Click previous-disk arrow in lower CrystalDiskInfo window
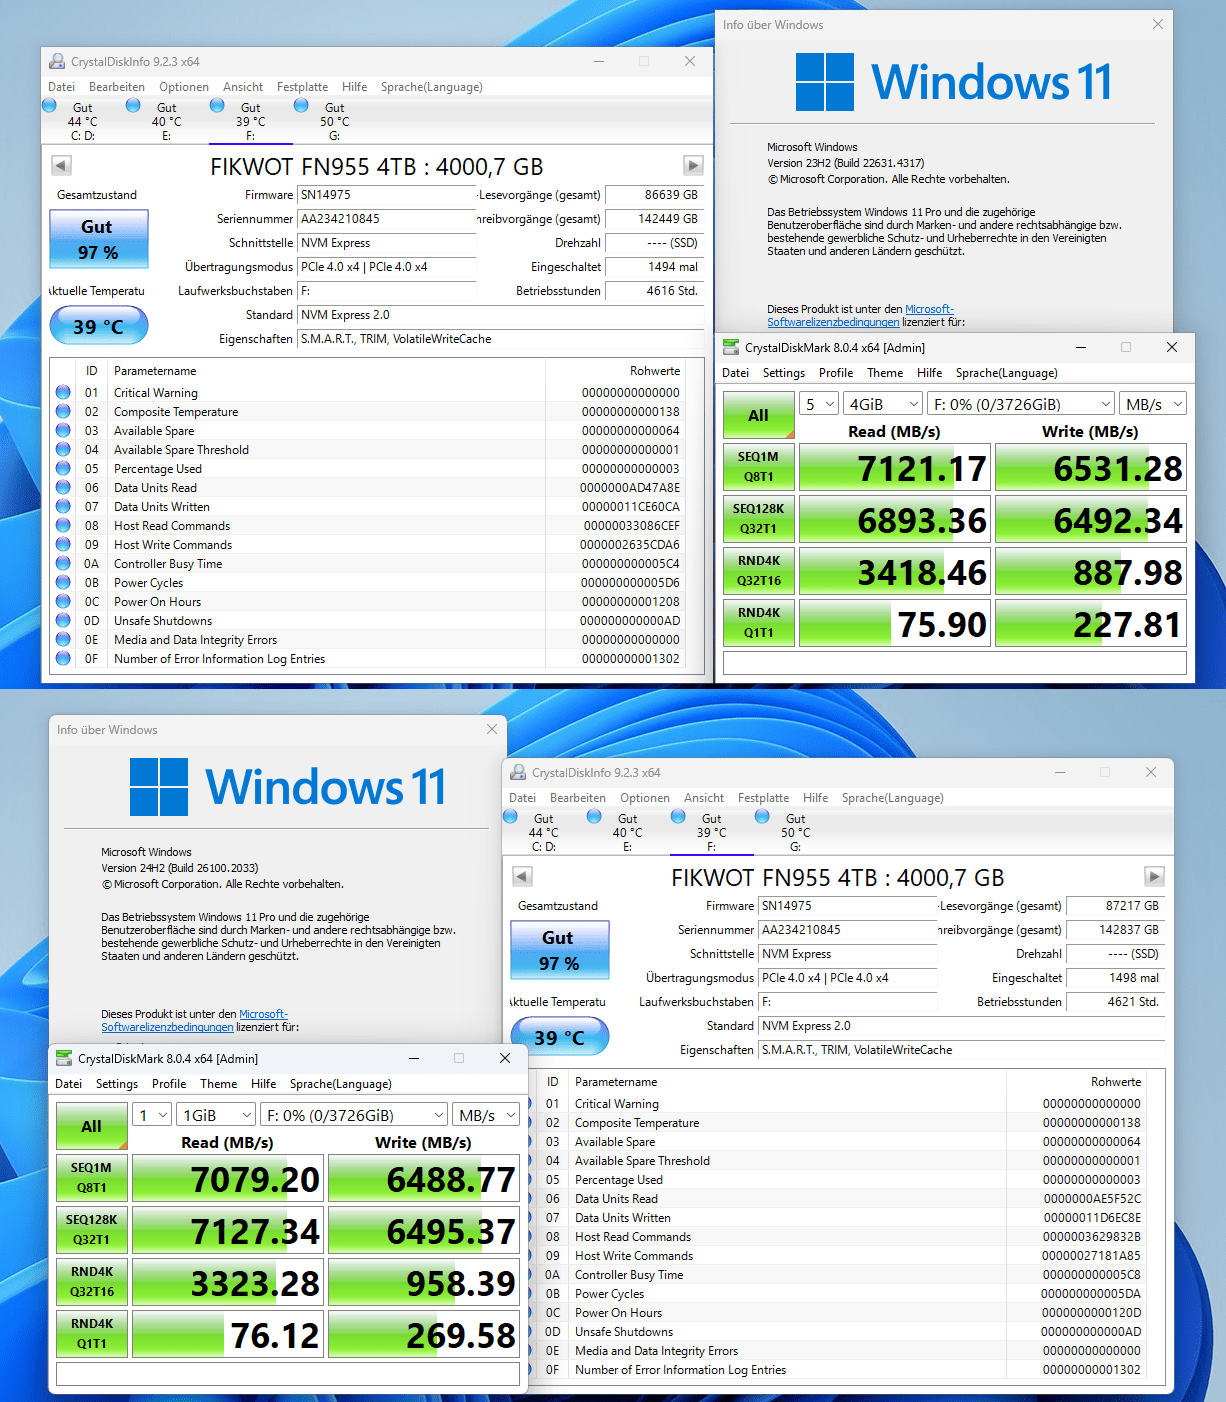 [x=522, y=876]
